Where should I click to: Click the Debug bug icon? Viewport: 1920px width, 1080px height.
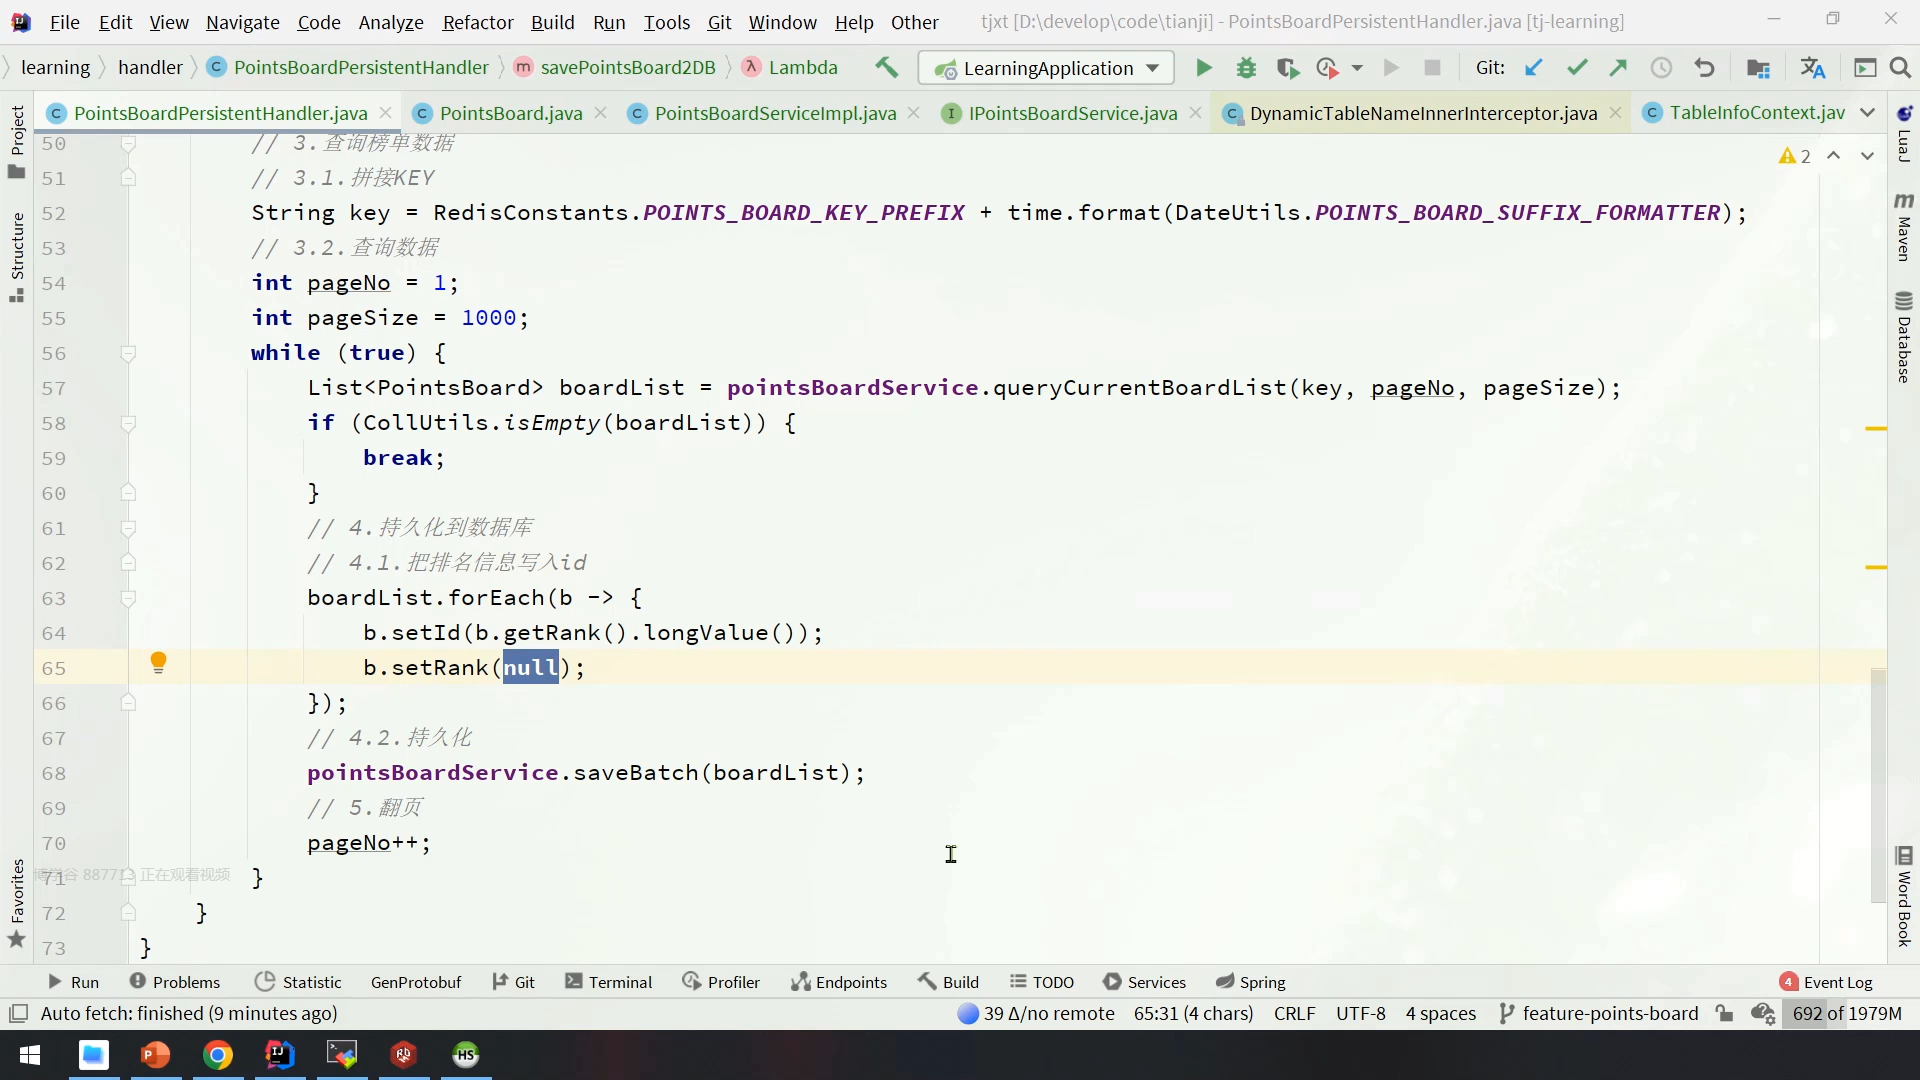tap(1246, 68)
